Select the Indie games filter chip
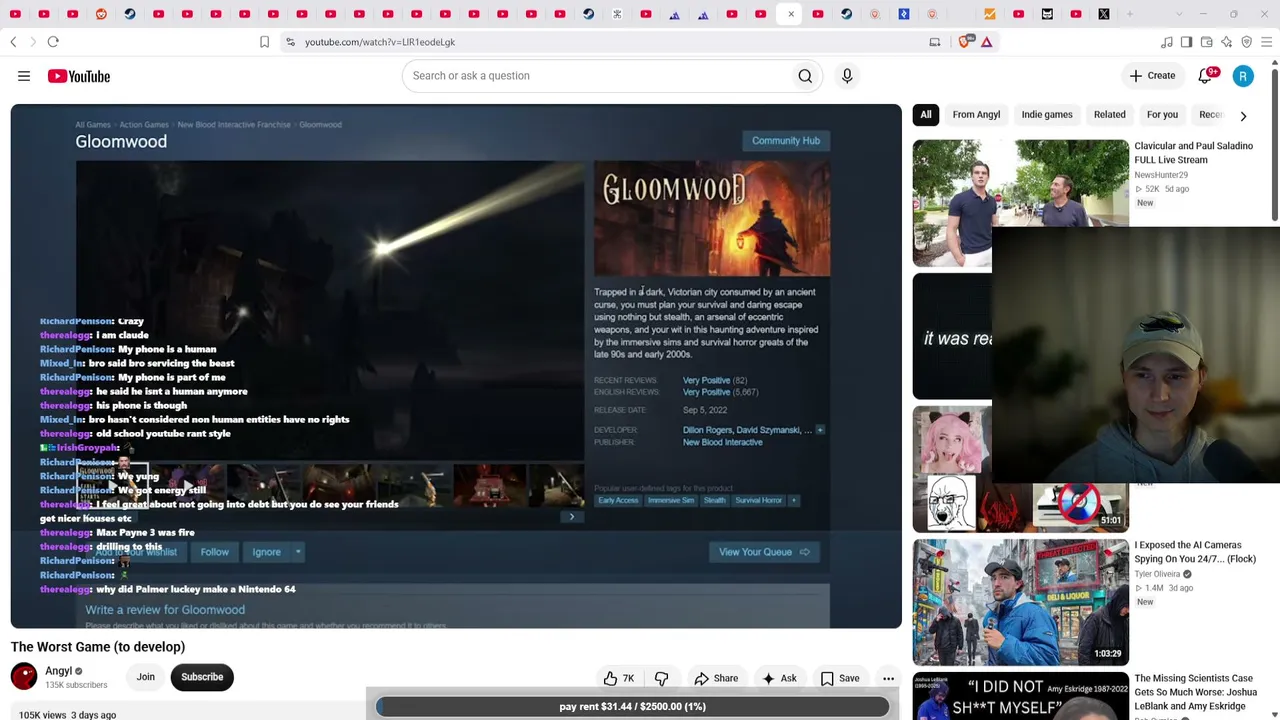1280x720 pixels. (x=1047, y=115)
